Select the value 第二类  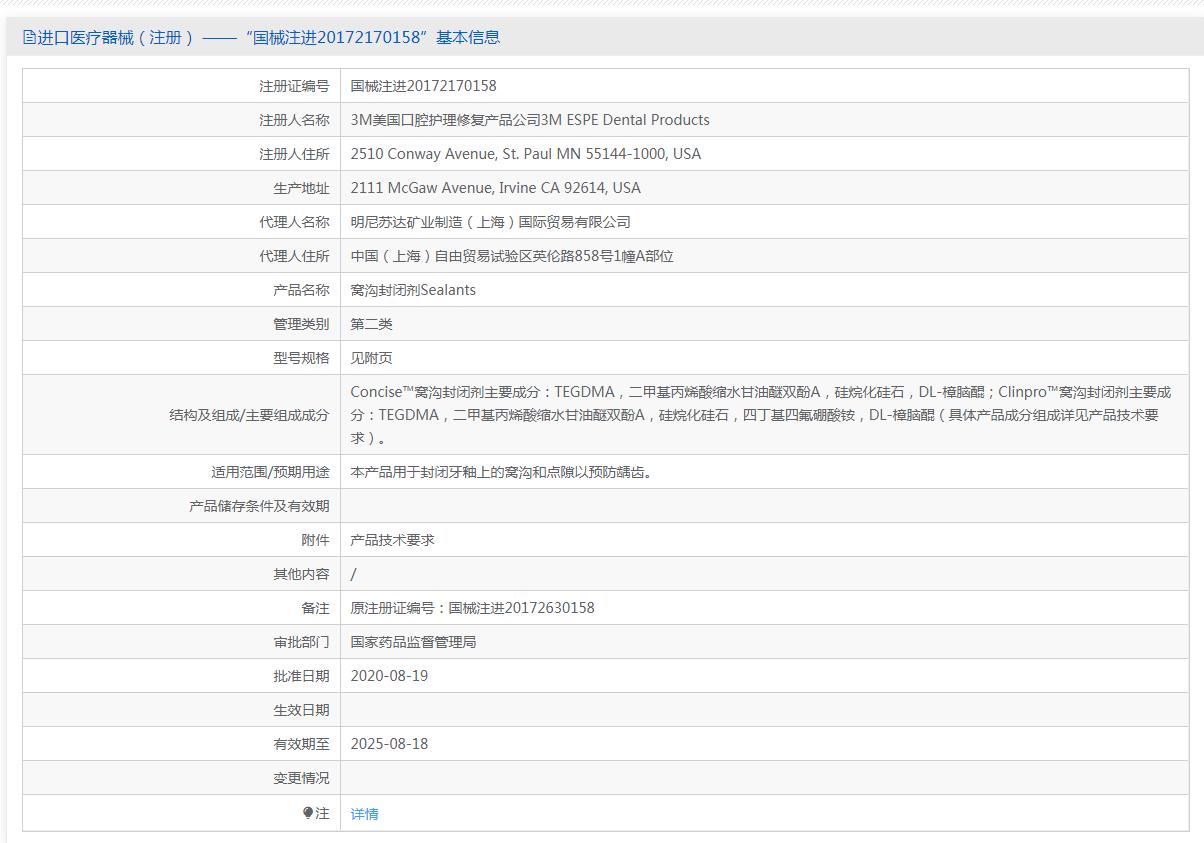(x=372, y=324)
